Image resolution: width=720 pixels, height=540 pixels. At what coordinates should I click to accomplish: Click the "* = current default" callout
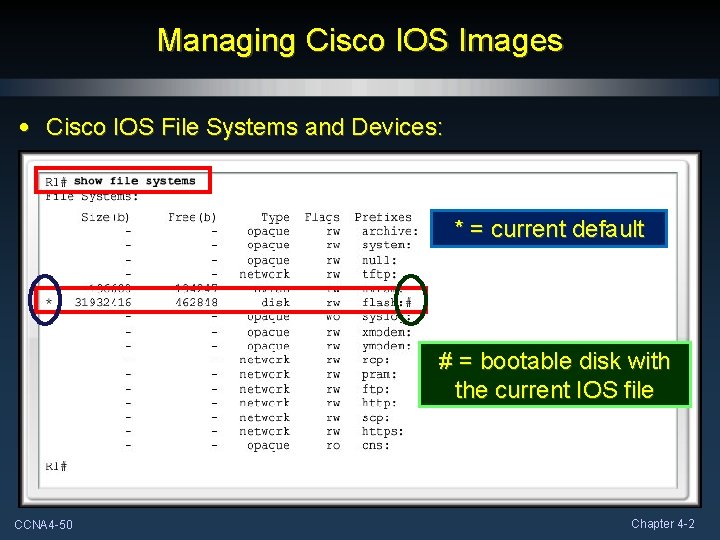click(549, 229)
